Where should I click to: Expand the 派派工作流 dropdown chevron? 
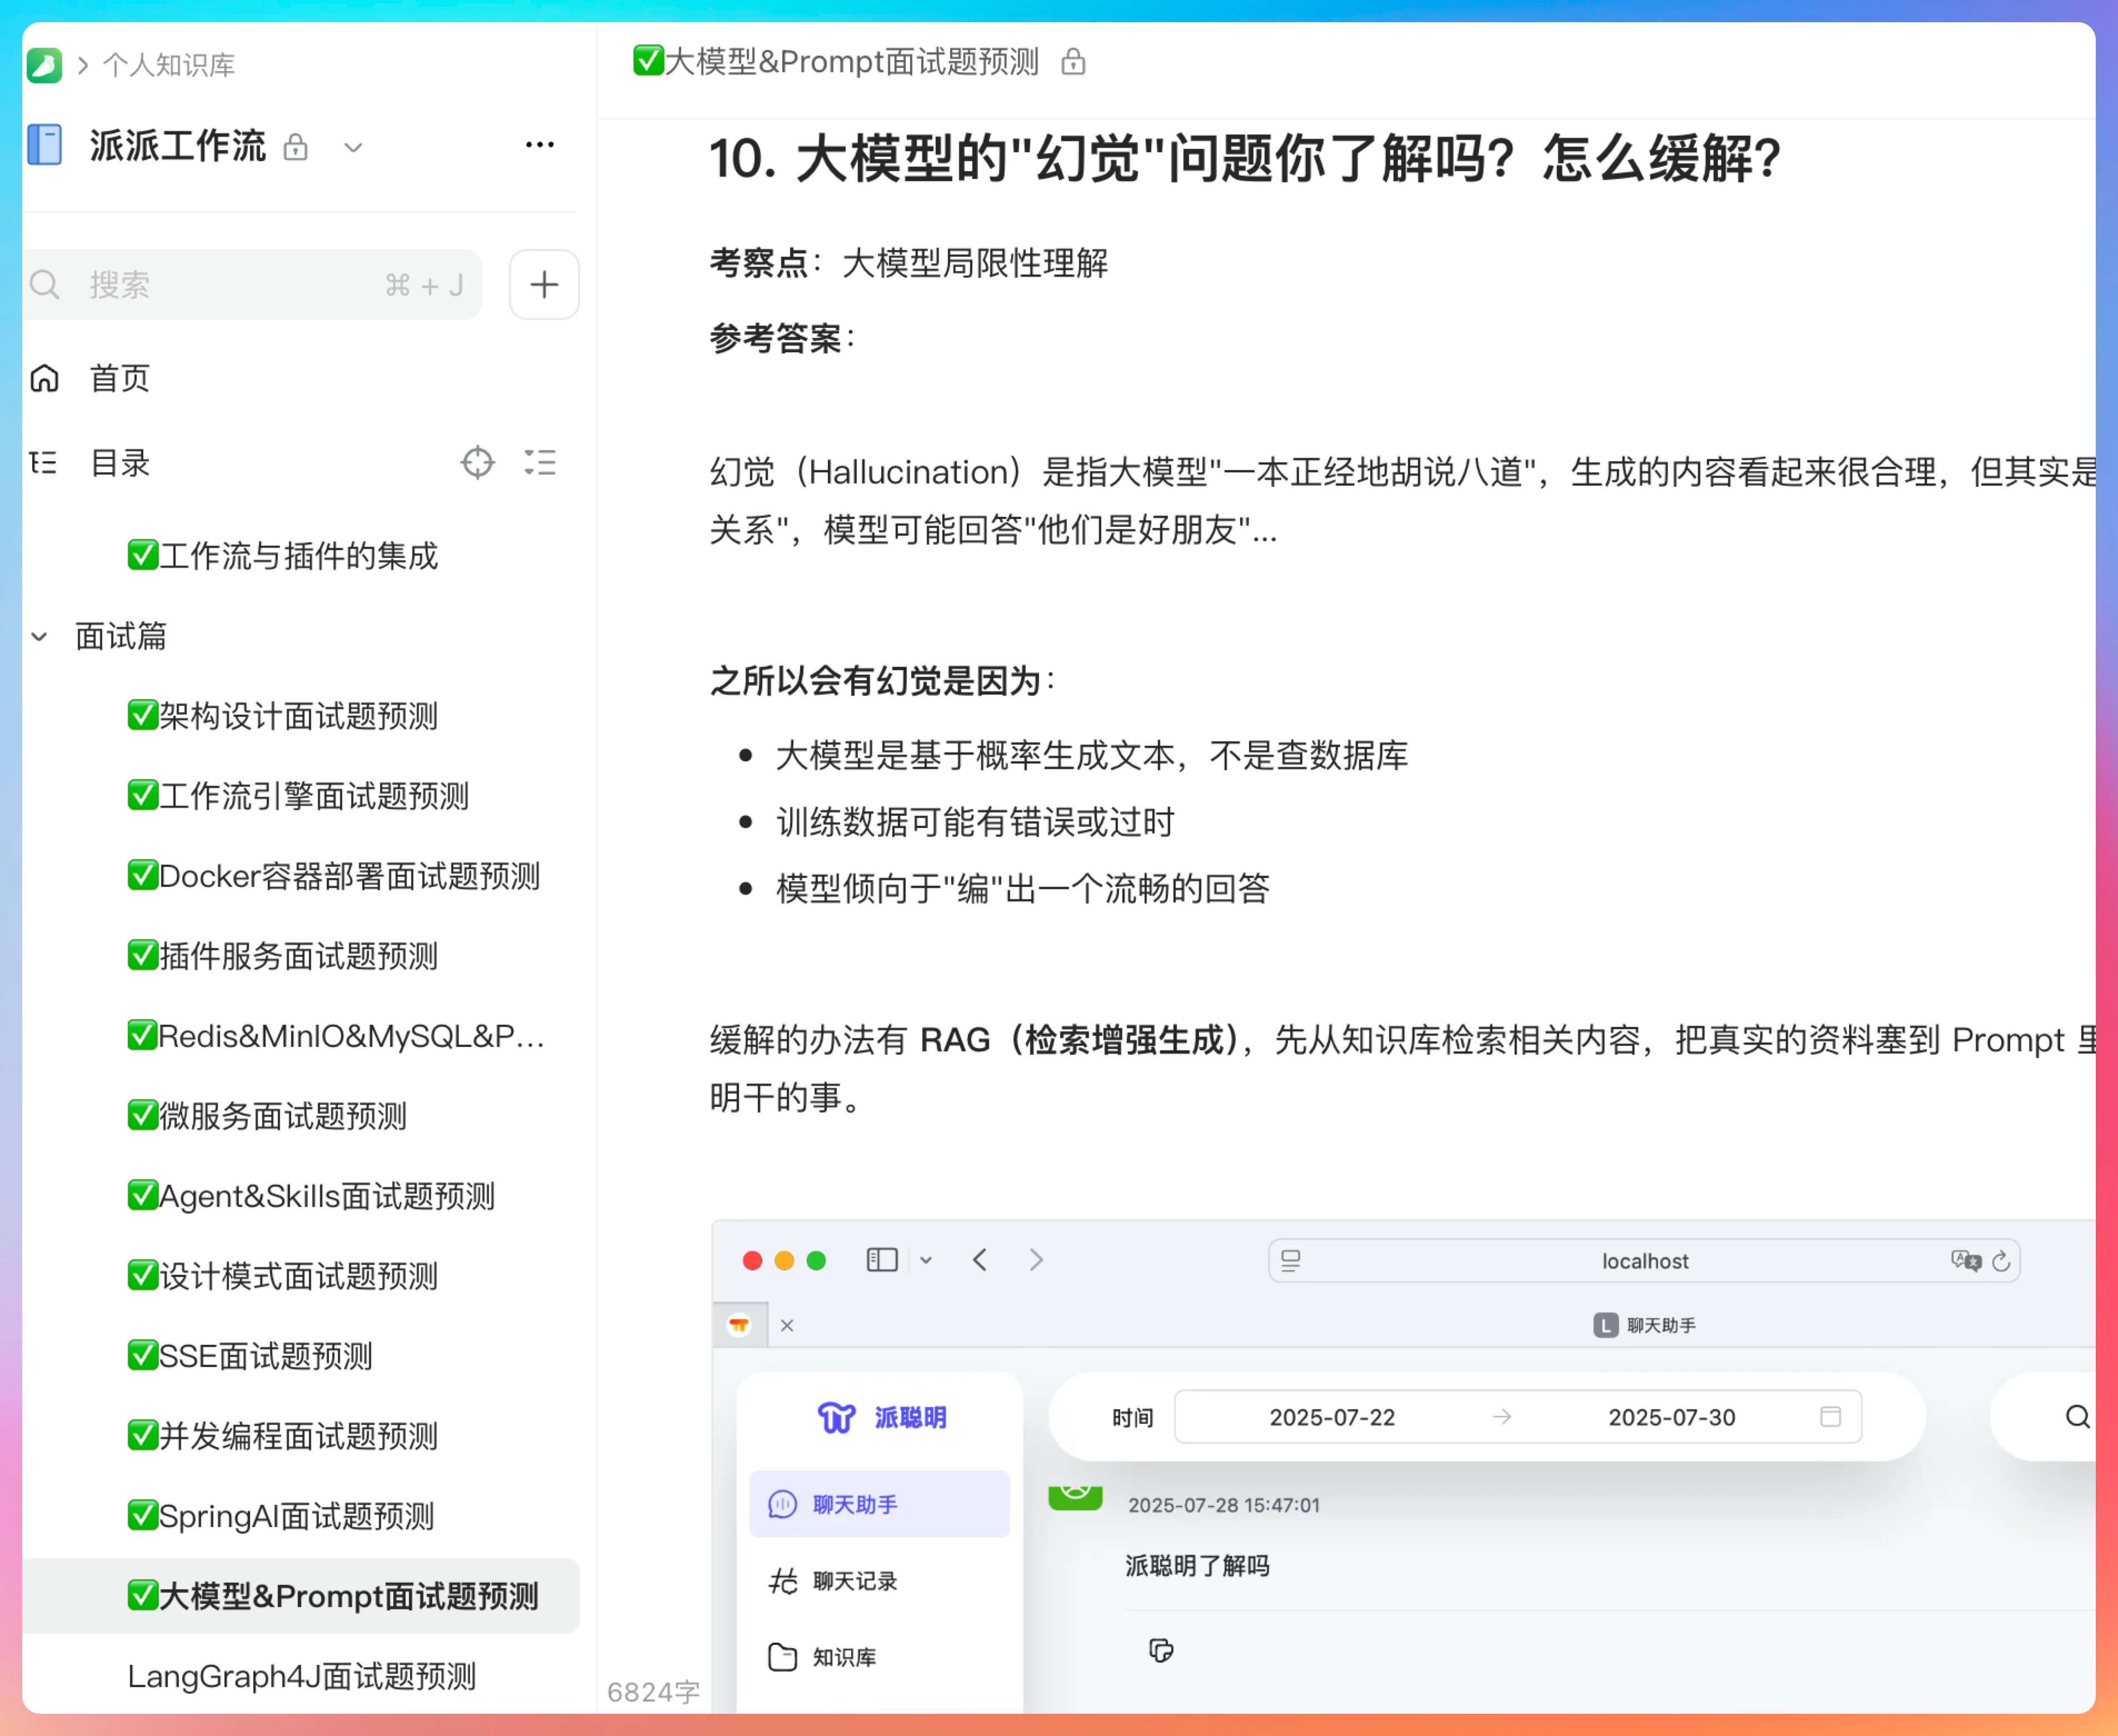tap(352, 148)
